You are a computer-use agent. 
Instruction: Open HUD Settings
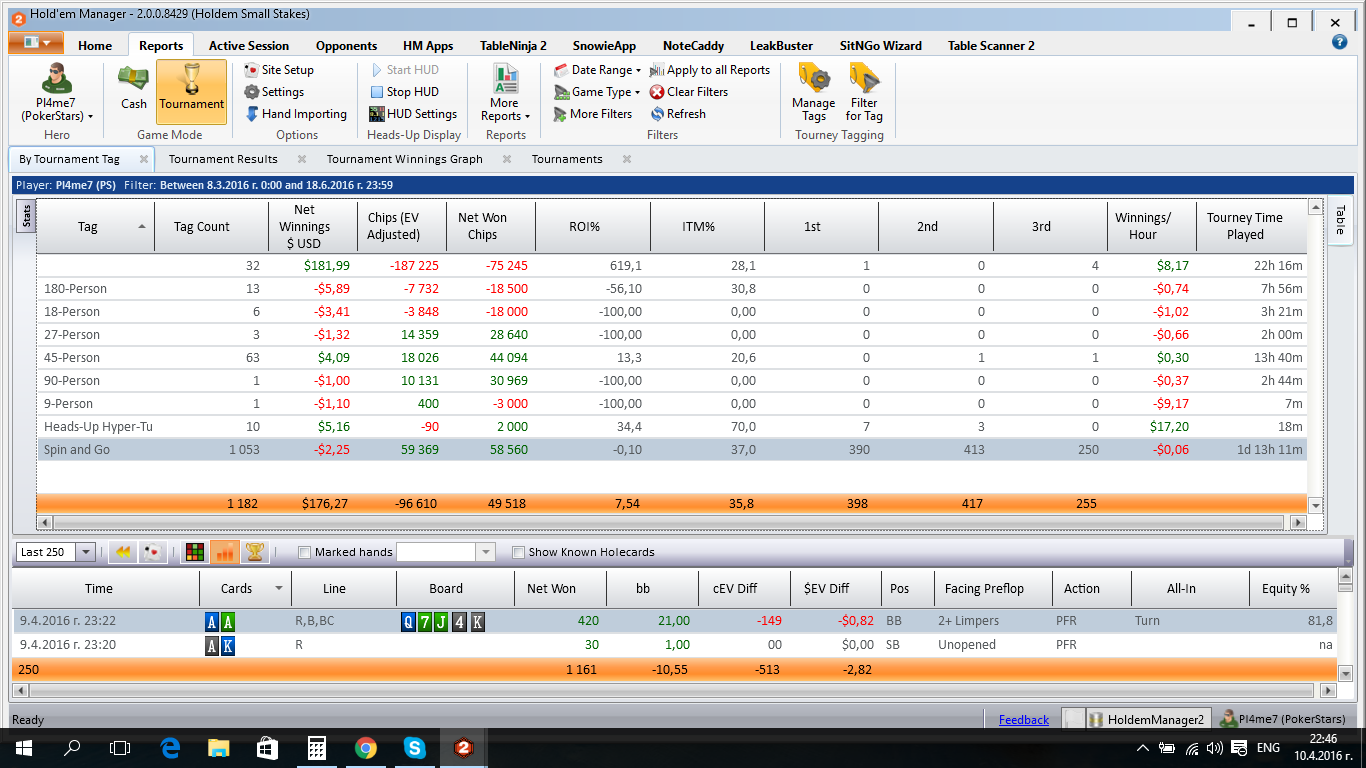[x=412, y=114]
